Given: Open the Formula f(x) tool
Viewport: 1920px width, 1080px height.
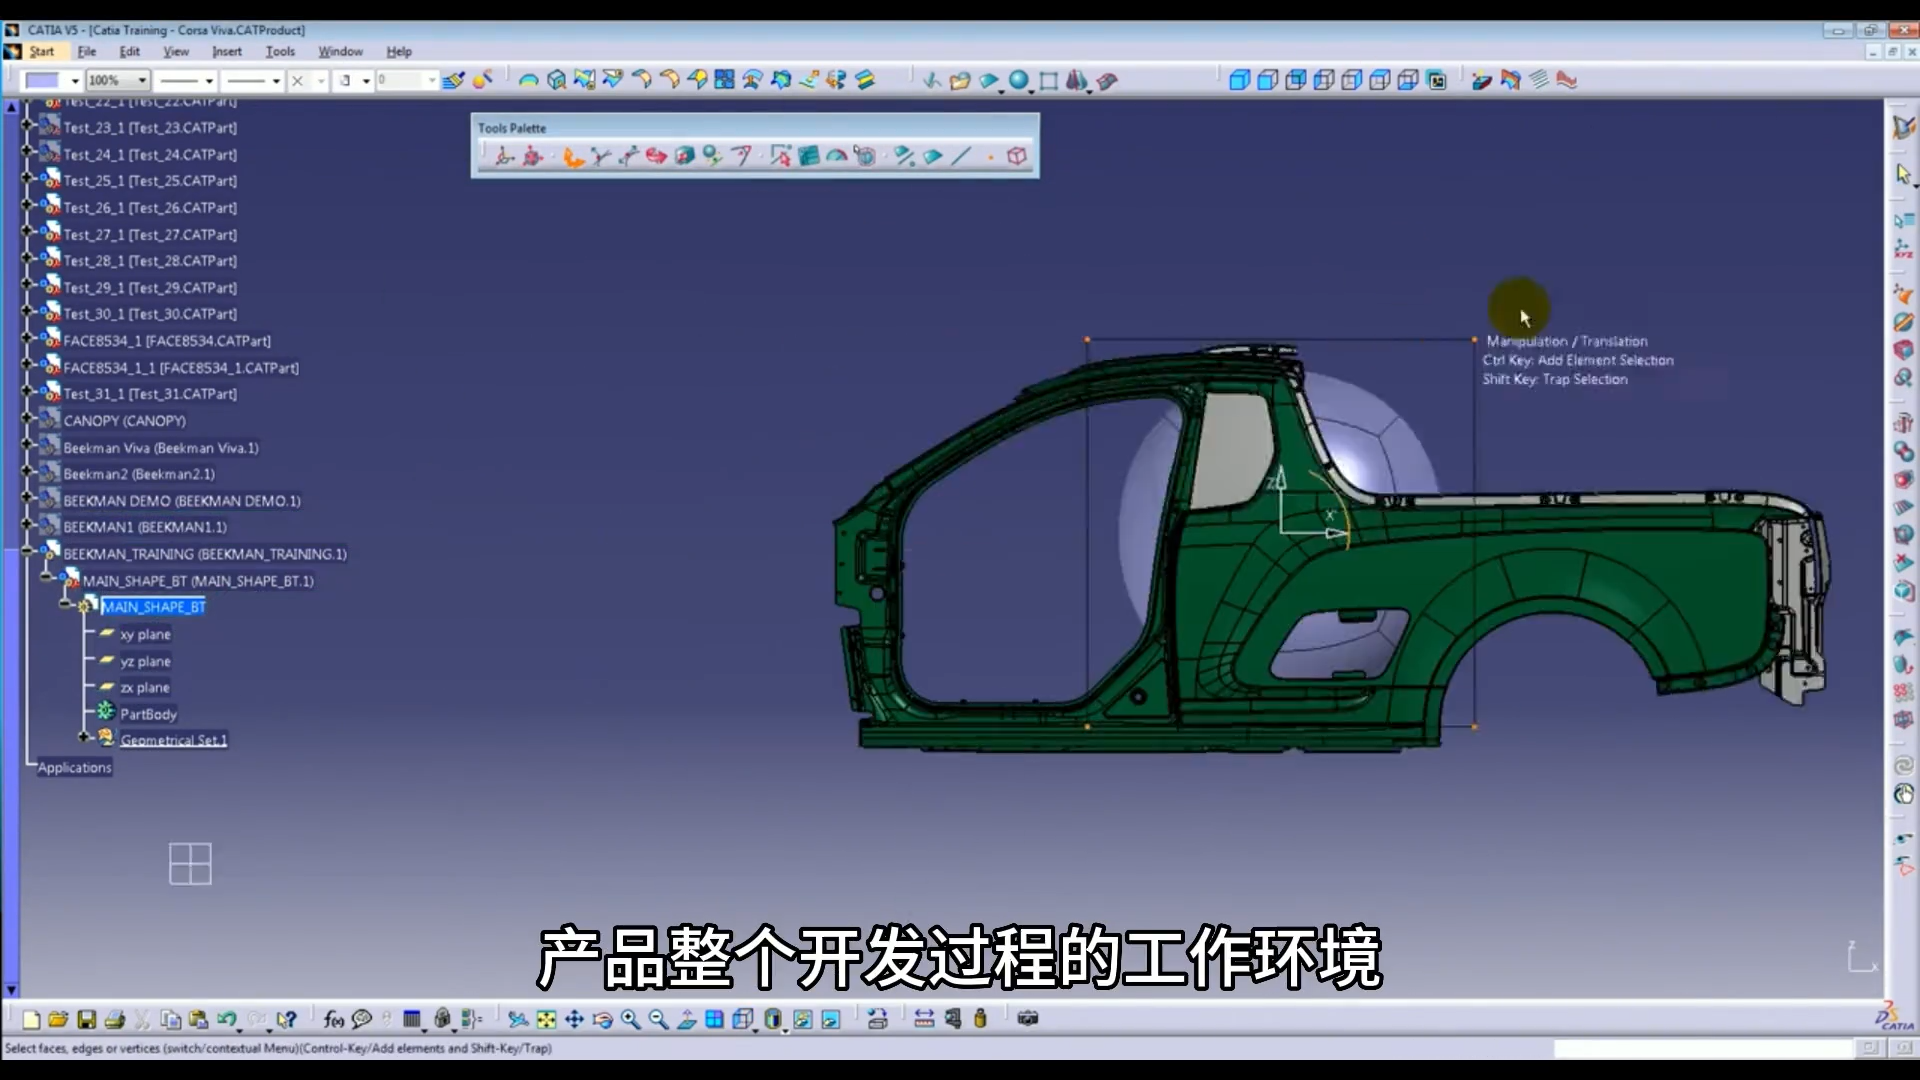Looking at the screenshot, I should click(x=334, y=1019).
